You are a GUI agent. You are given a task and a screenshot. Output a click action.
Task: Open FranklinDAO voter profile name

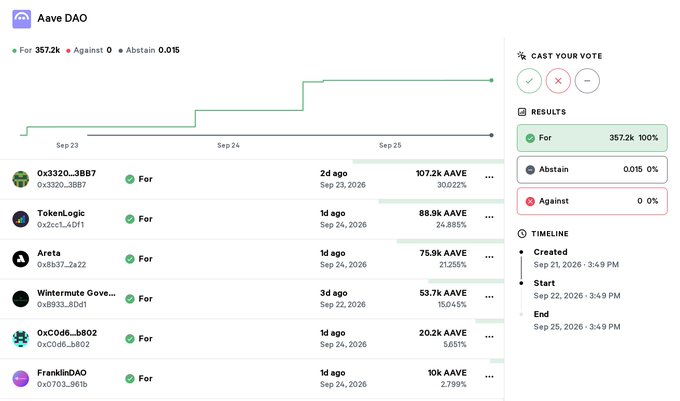pos(62,373)
